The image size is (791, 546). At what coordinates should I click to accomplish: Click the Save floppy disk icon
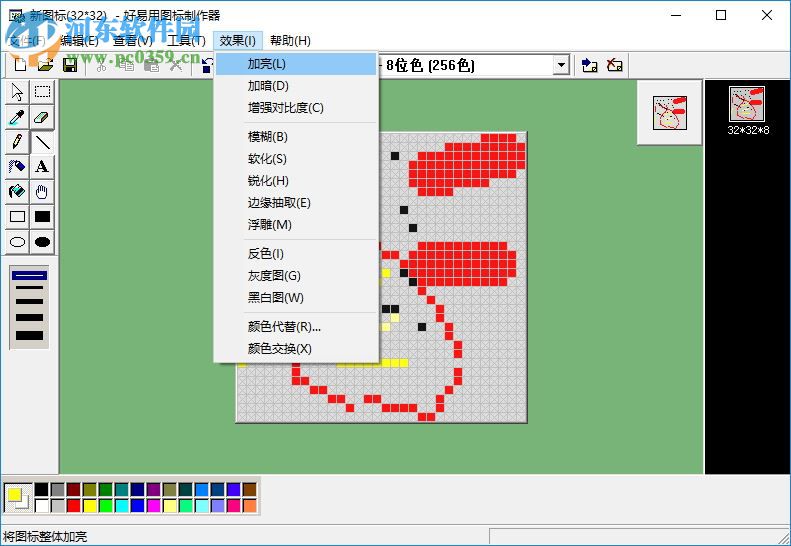[x=70, y=65]
